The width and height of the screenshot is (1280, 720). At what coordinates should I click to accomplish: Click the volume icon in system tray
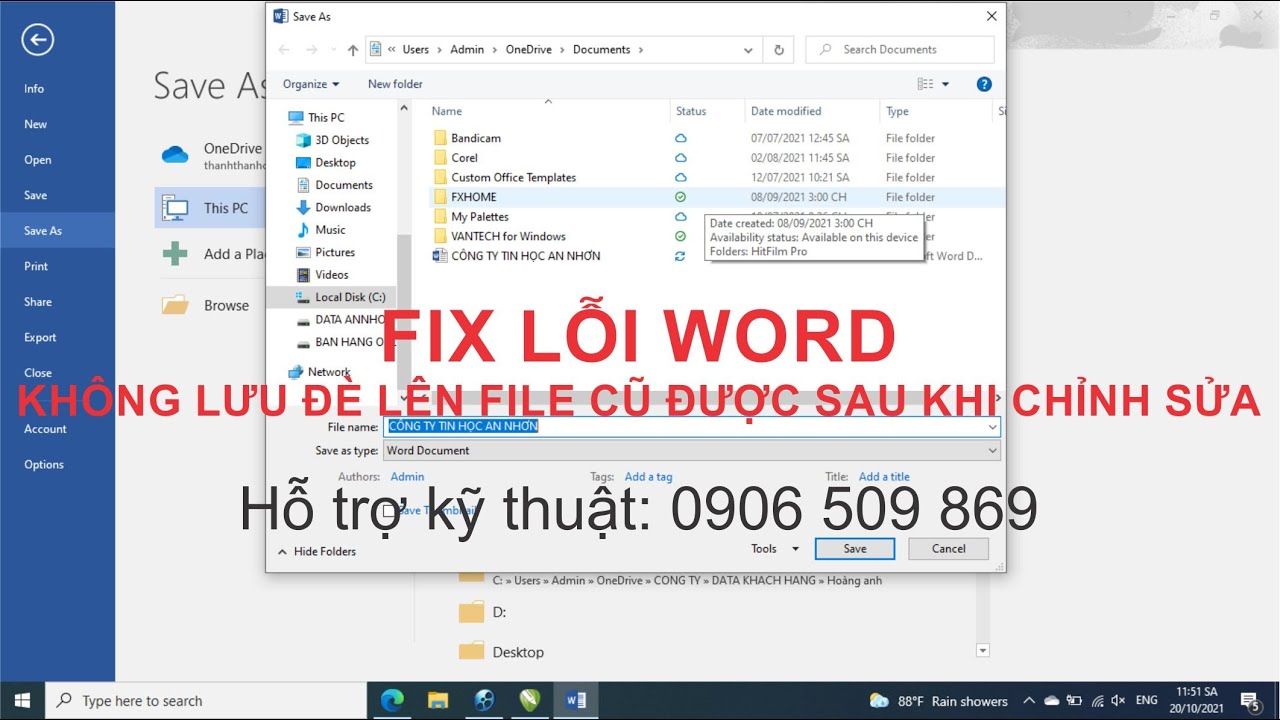[1118, 701]
